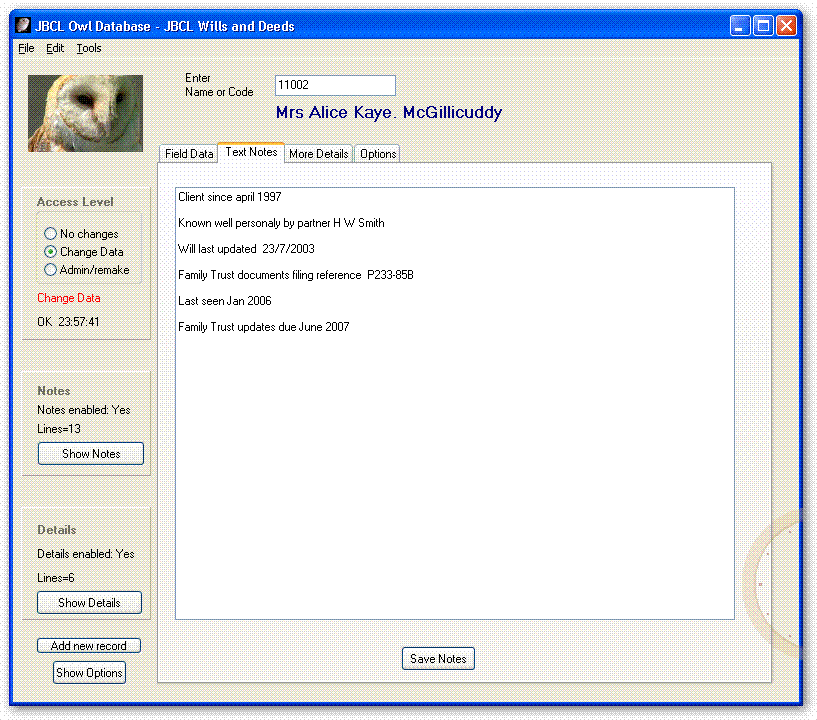Choose the Admin/remake access level
The width and height of the screenshot is (817, 720).
(51, 270)
